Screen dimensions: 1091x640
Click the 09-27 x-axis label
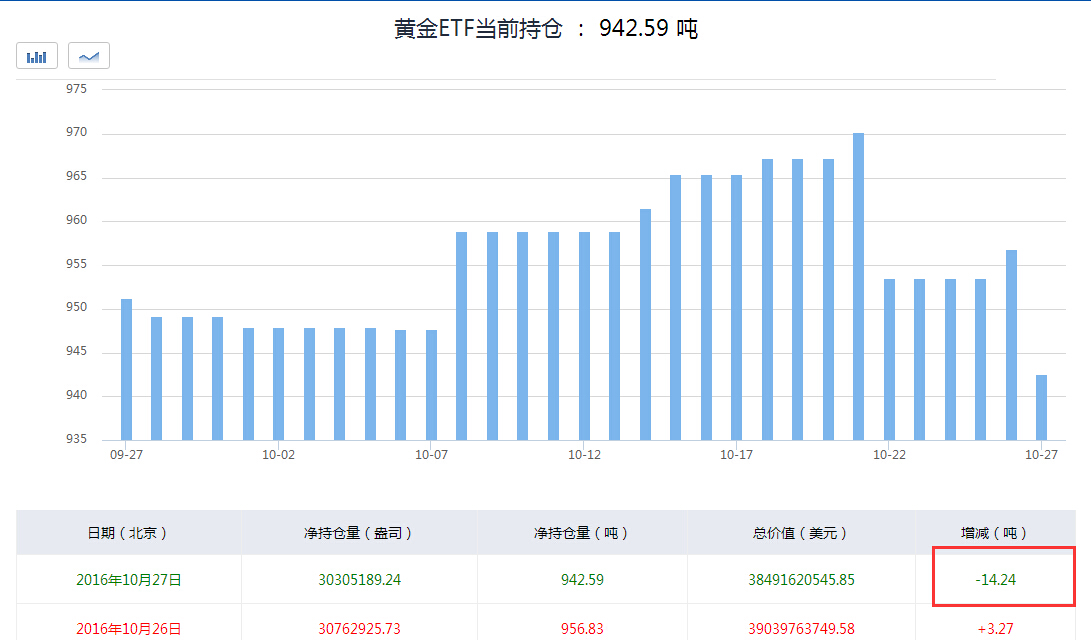tap(127, 455)
